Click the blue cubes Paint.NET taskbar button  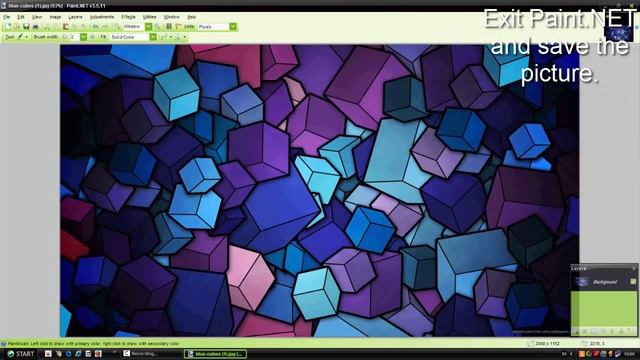coord(215,354)
